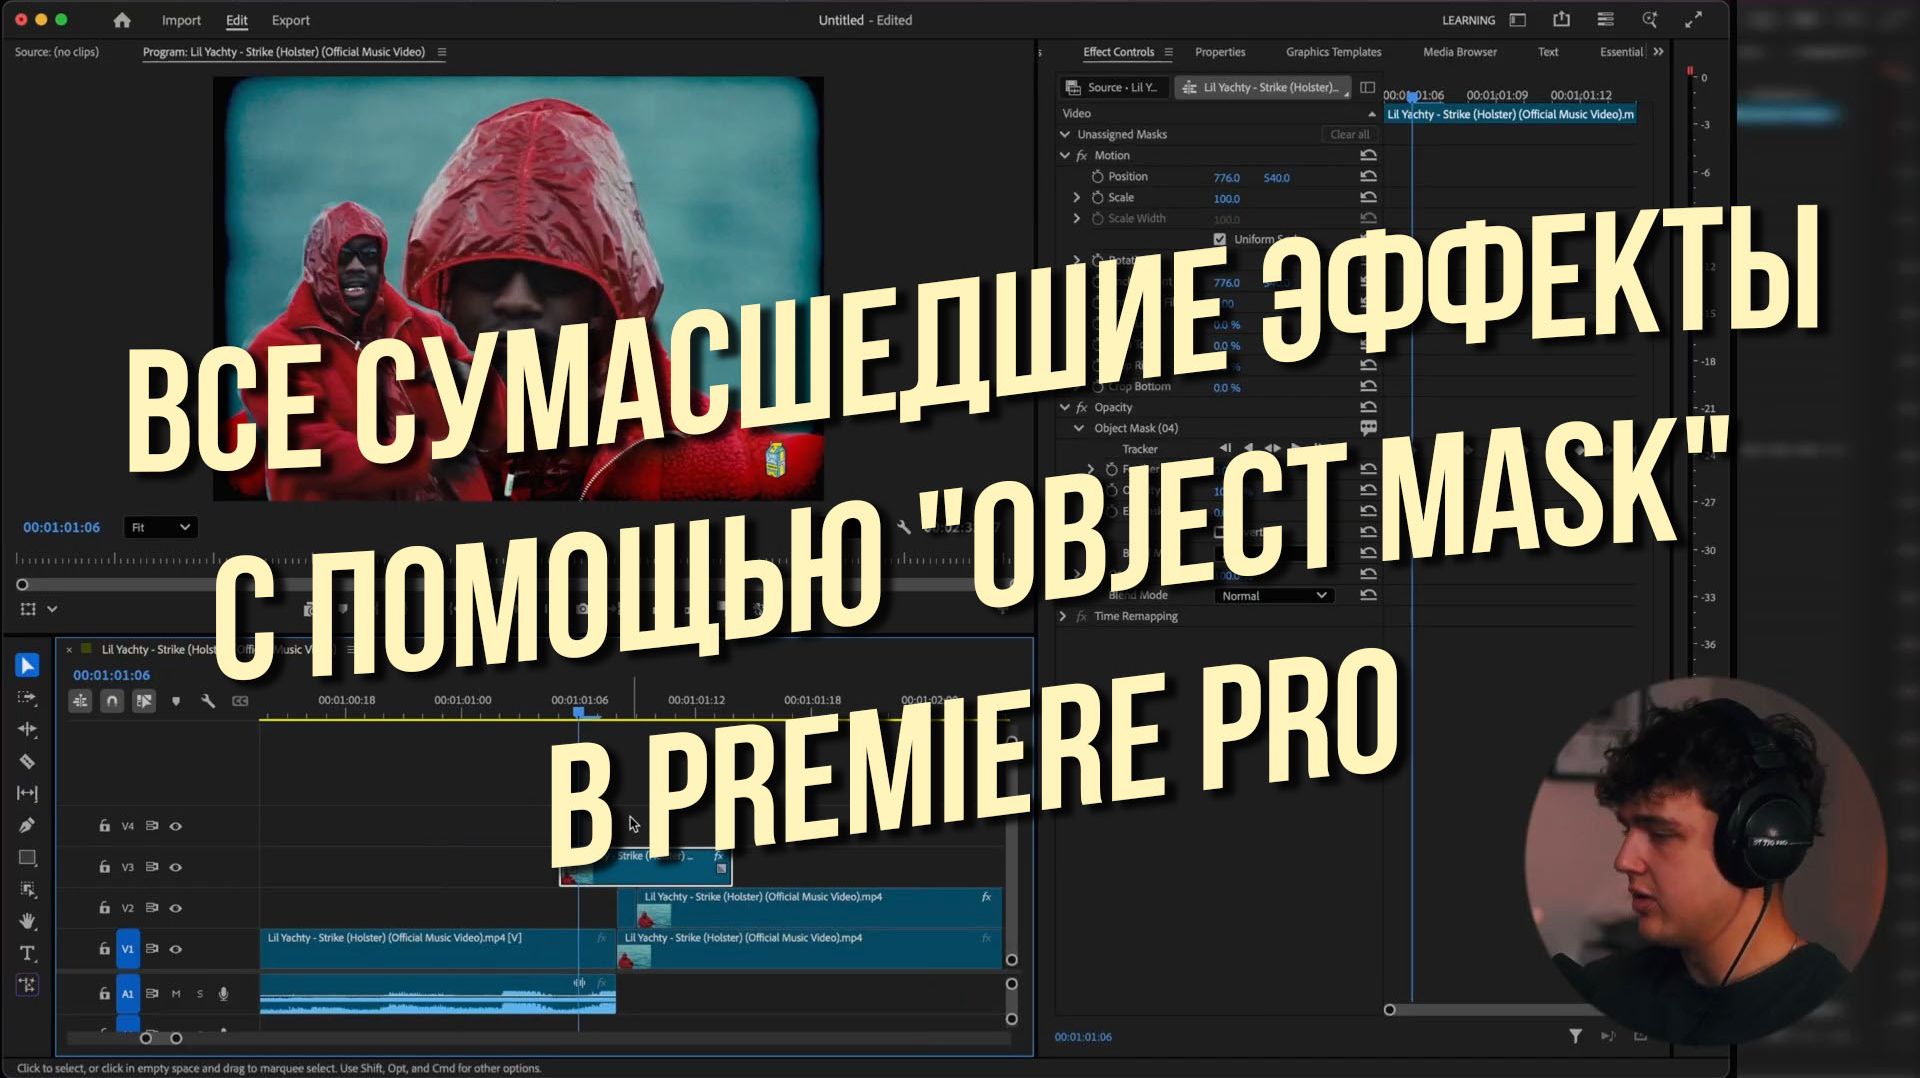
Task: Select the Track Select Forward tool
Action: pos(28,696)
